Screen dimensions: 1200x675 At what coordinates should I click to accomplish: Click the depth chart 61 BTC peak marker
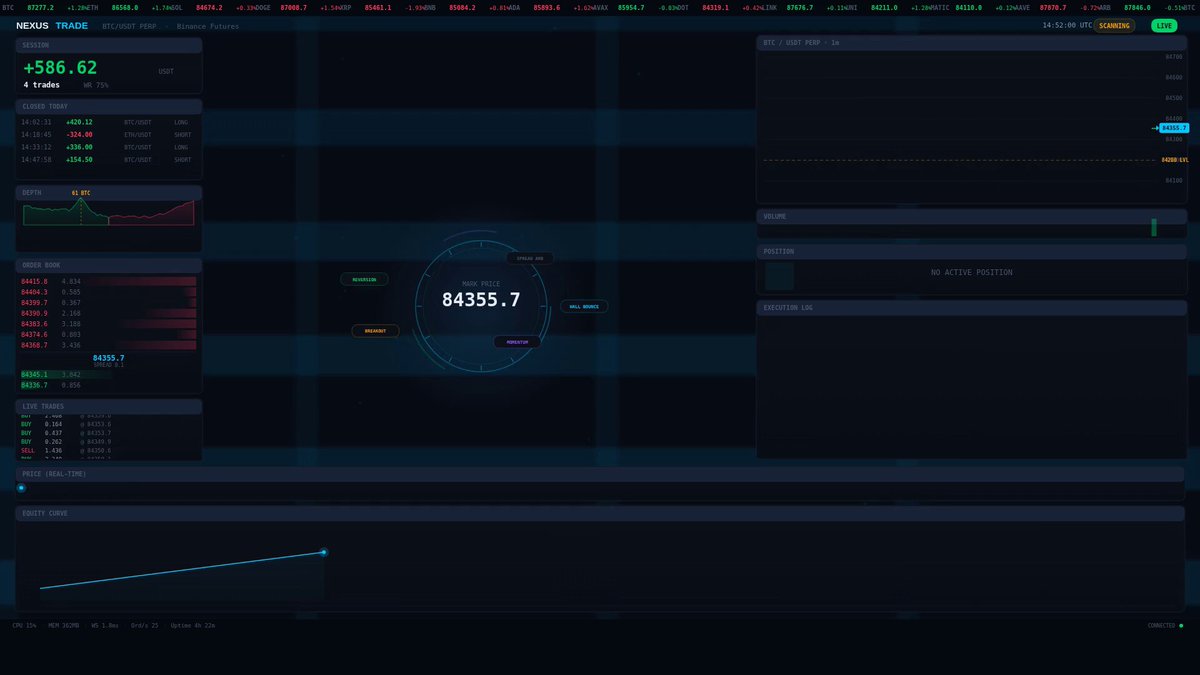[x=81, y=193]
